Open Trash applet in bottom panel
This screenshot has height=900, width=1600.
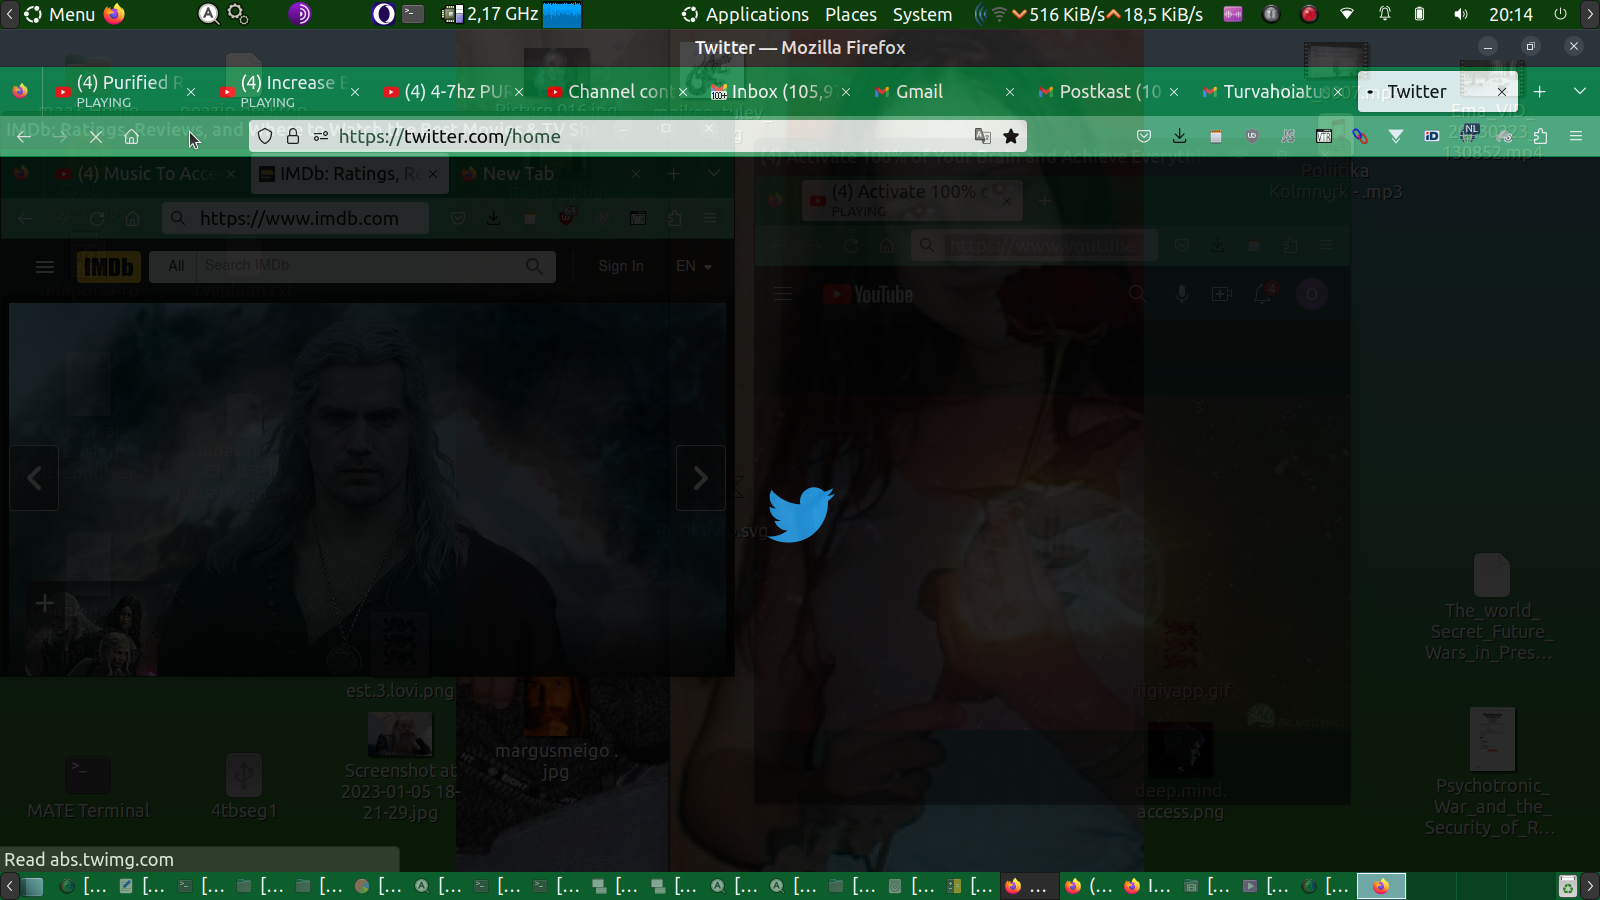click(x=1568, y=886)
